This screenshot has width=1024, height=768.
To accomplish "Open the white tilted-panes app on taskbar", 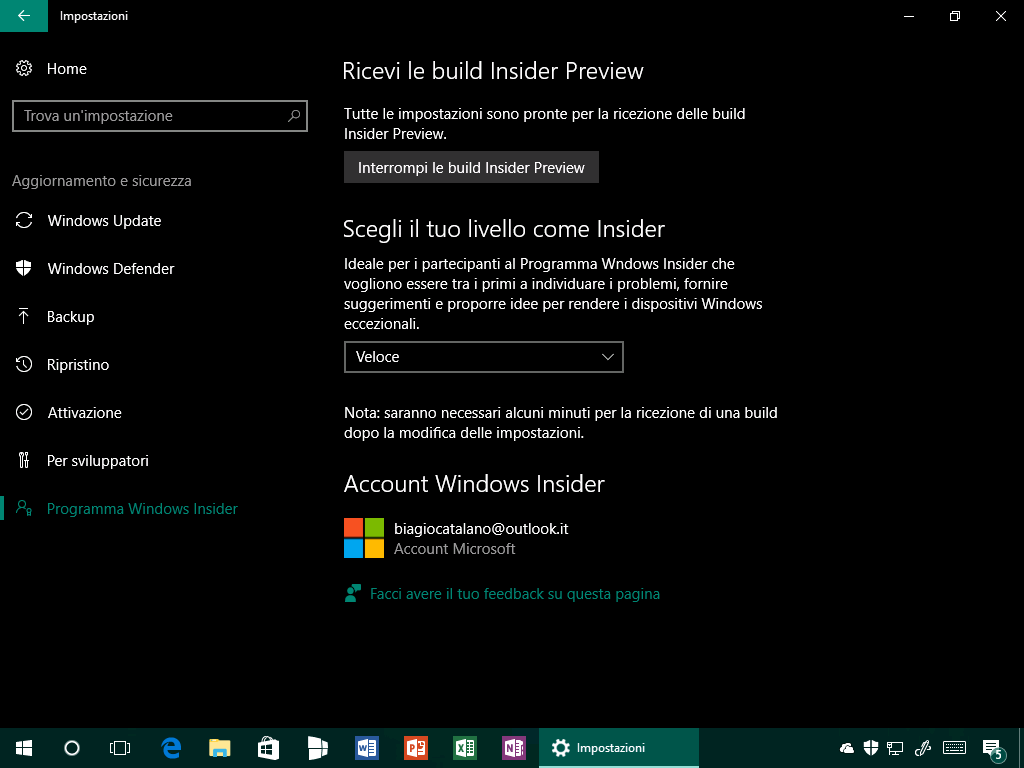I will coord(317,748).
